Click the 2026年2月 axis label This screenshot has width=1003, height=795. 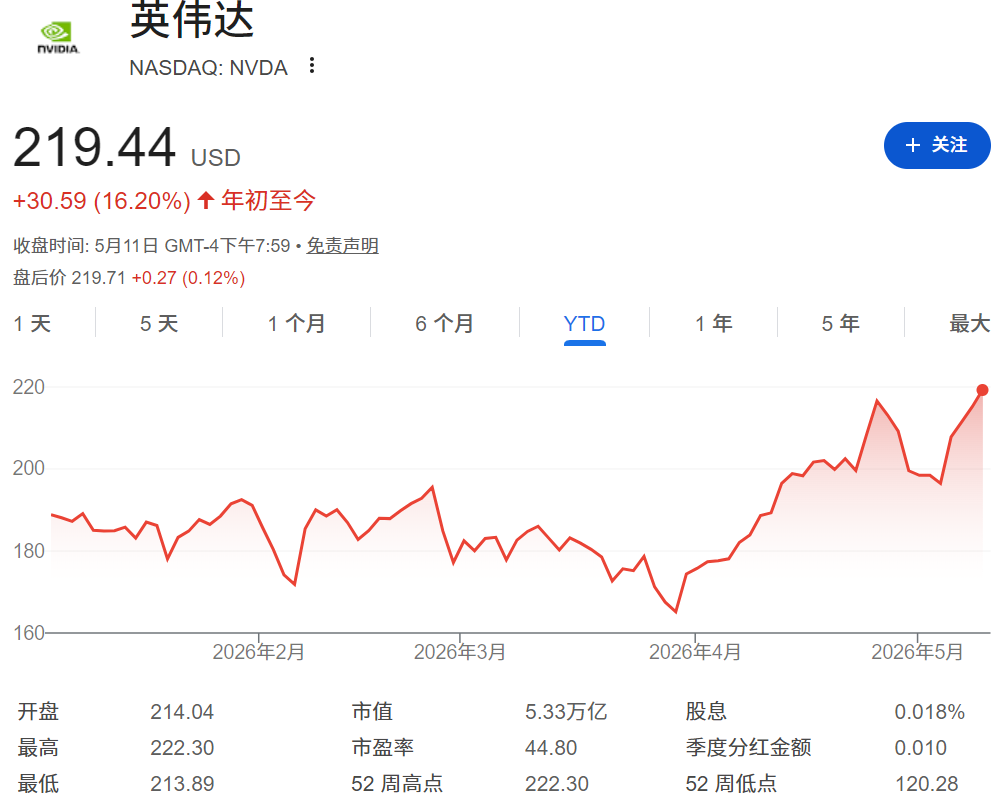click(x=258, y=652)
